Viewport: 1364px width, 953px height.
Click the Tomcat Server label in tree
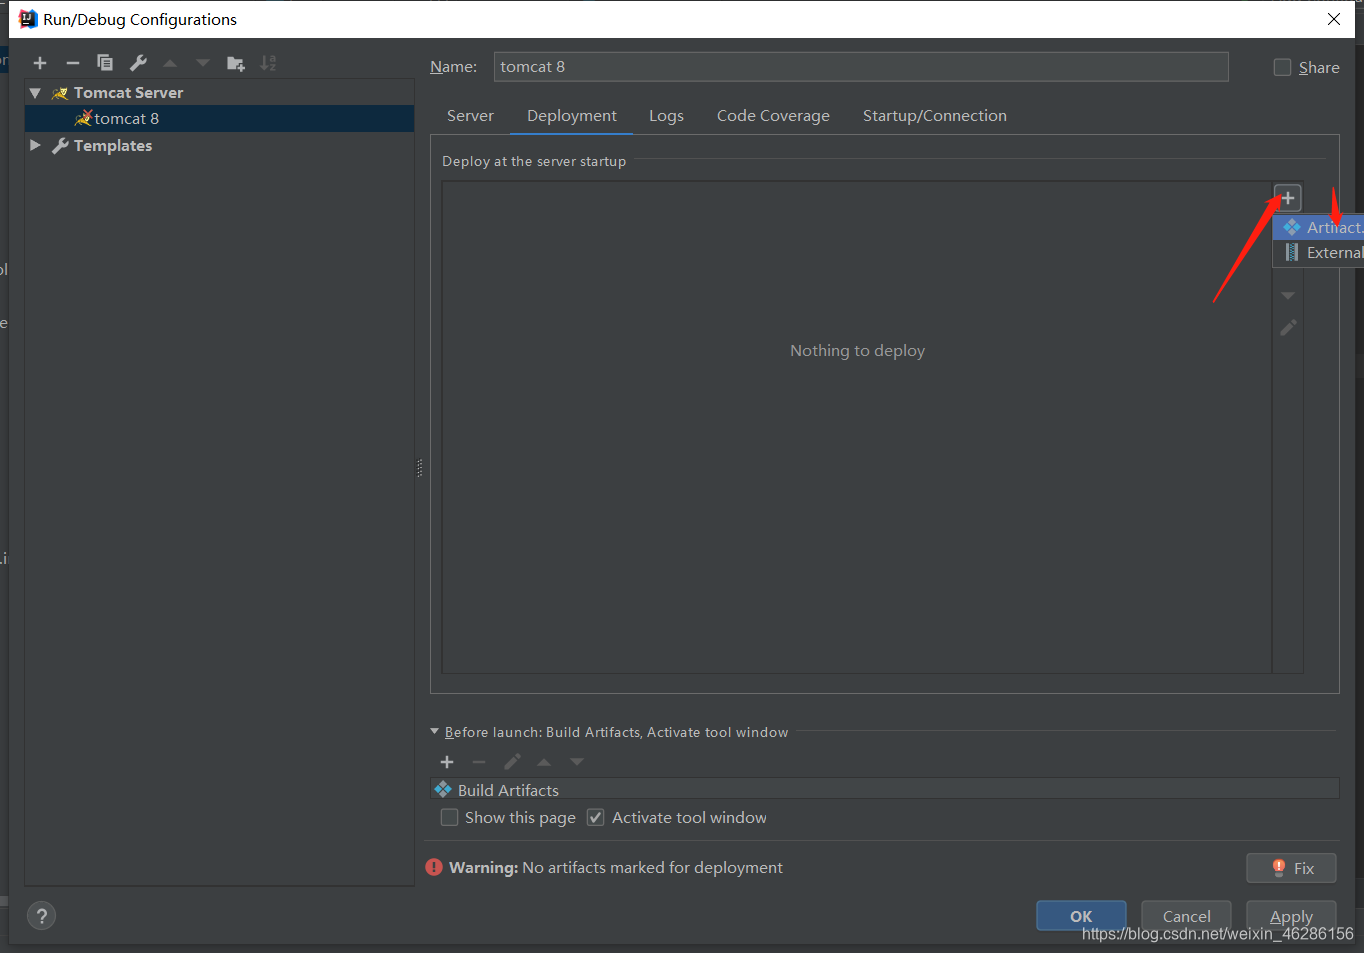[128, 93]
